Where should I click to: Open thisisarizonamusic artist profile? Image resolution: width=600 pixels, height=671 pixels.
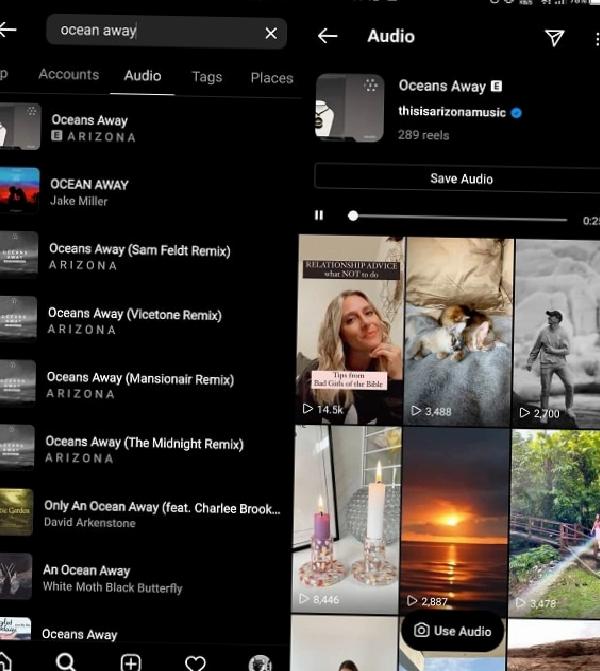[x=451, y=112]
